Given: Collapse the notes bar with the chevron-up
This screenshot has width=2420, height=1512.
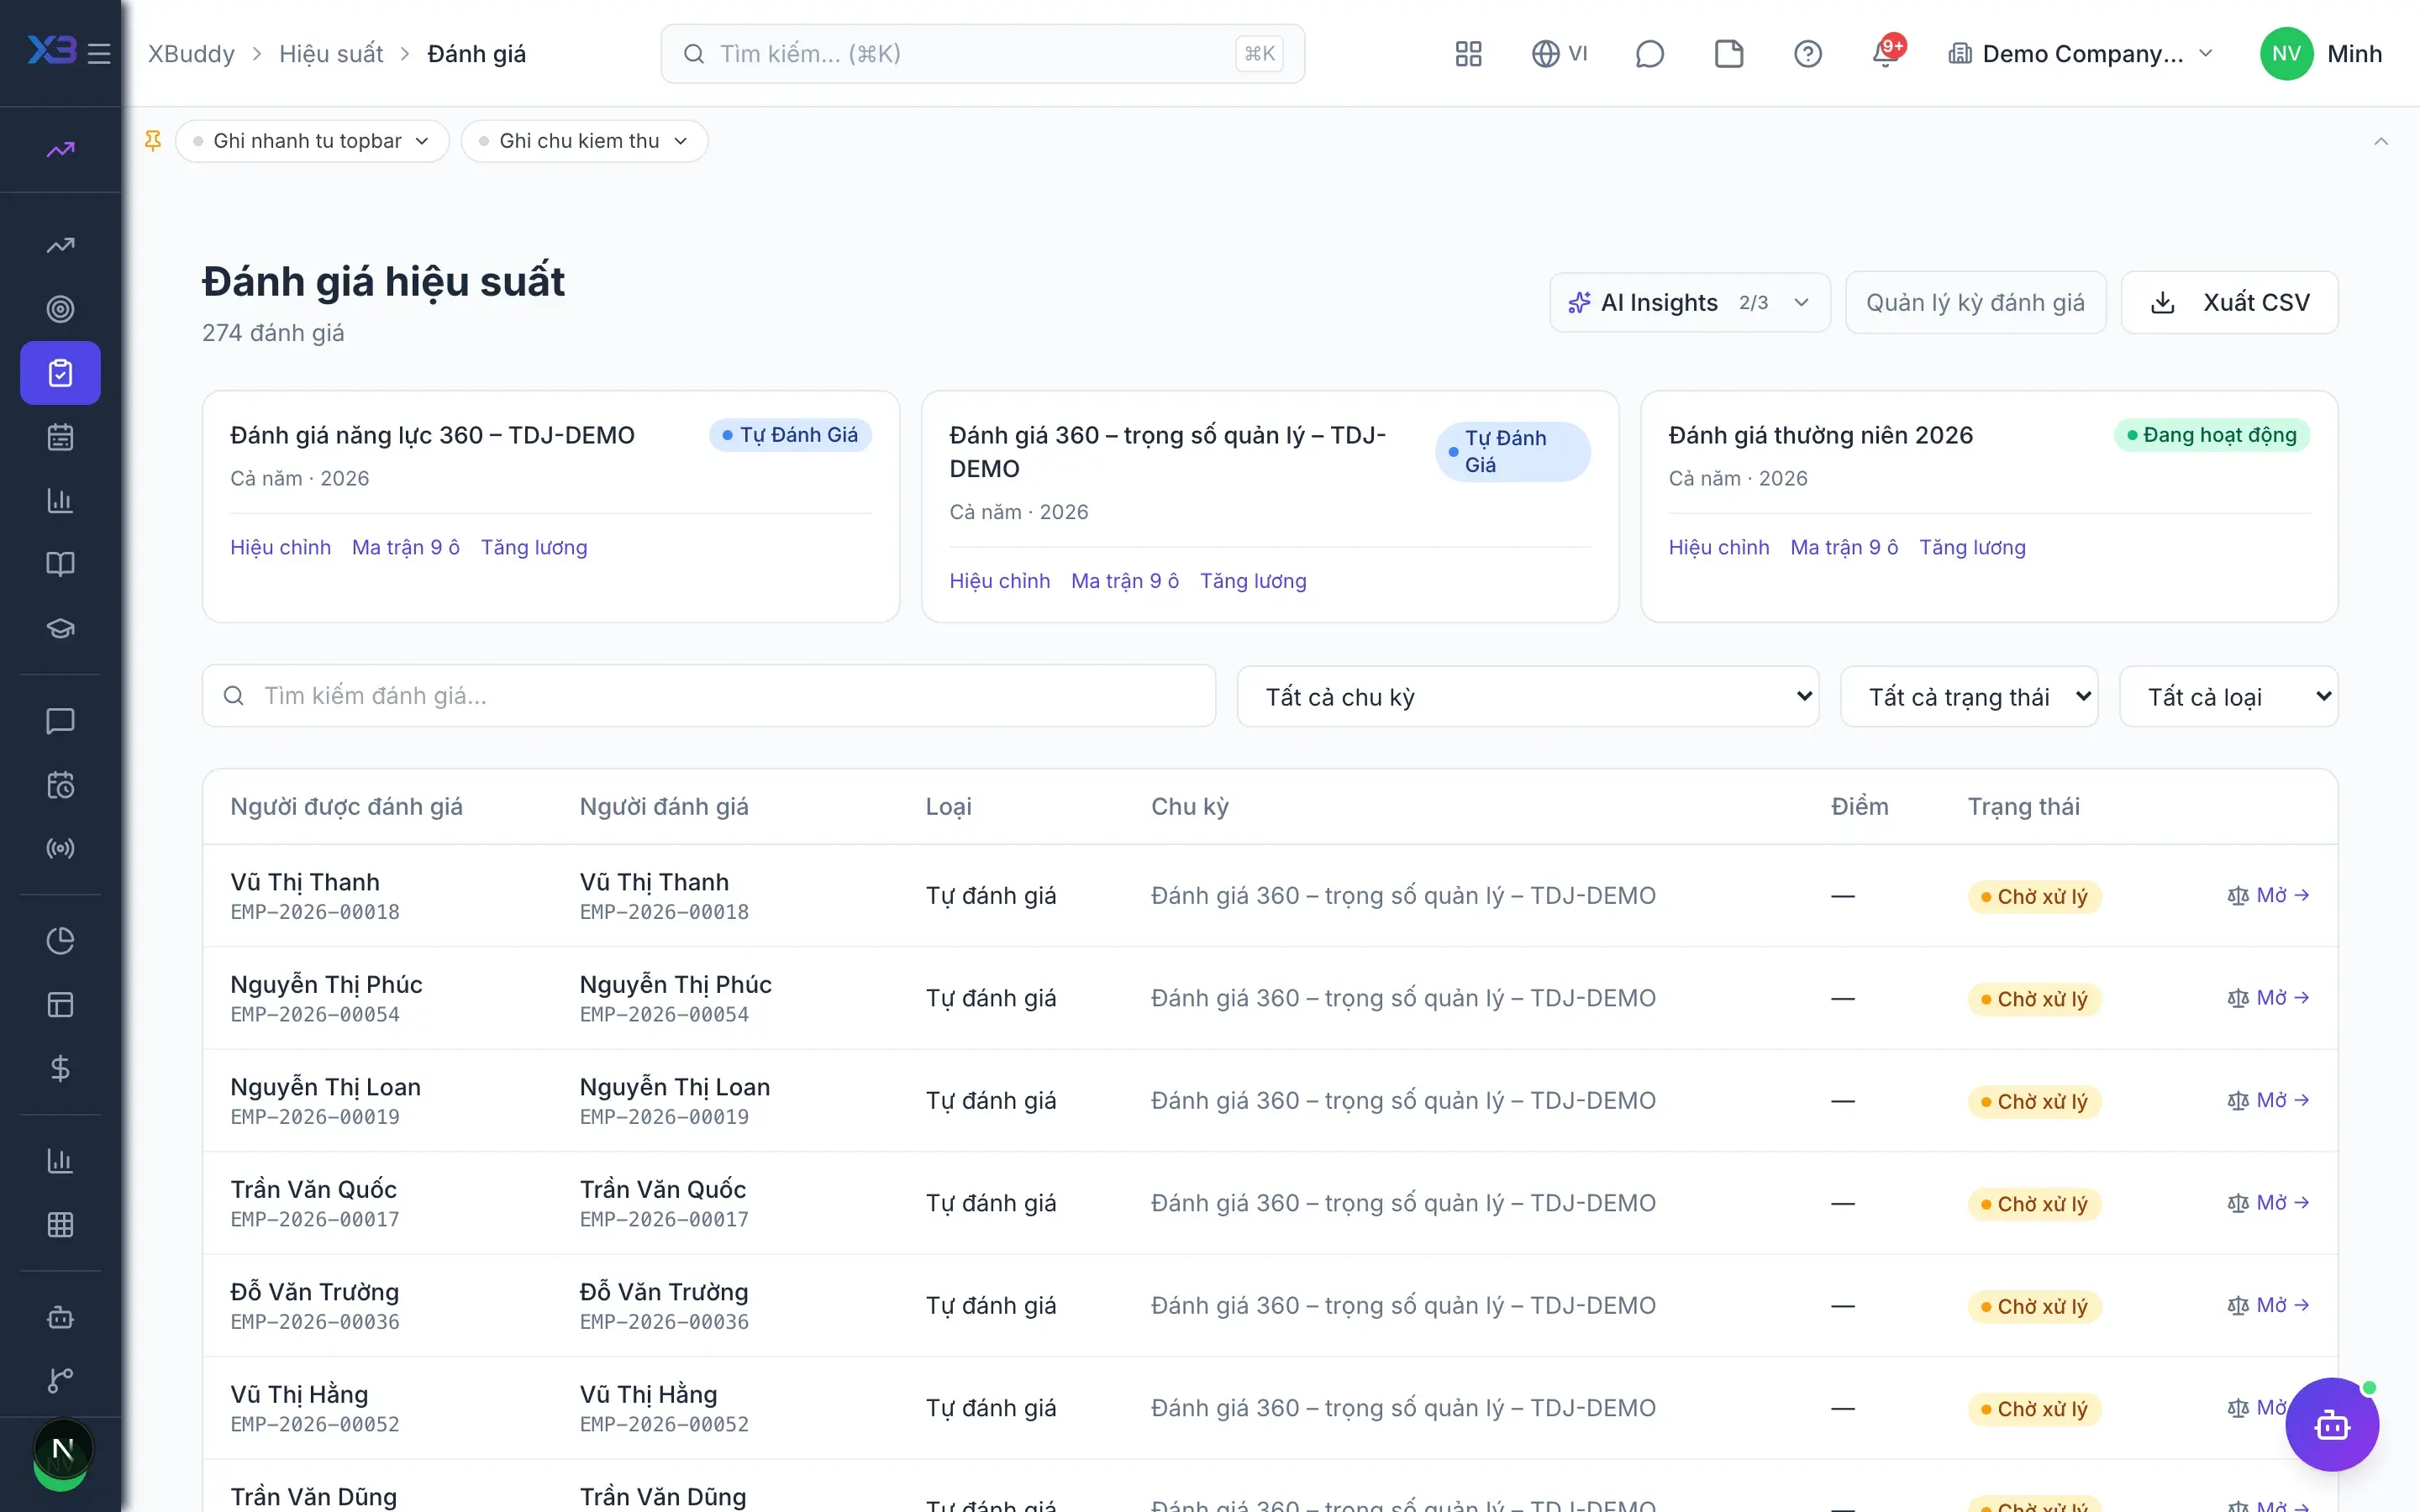Looking at the screenshot, I should click(2381, 141).
